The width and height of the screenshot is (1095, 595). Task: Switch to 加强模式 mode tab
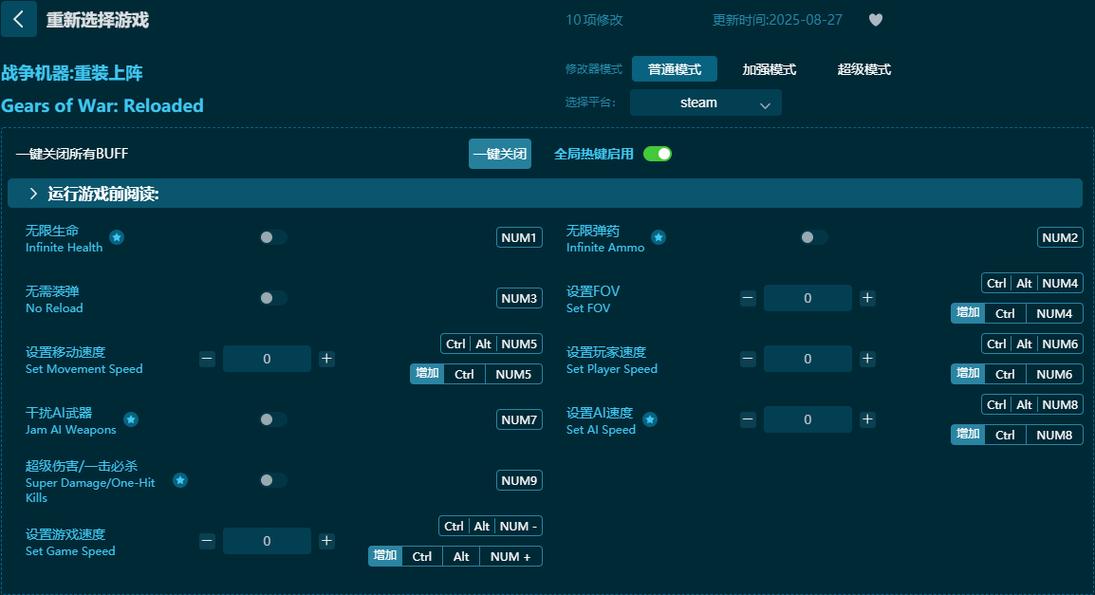(769, 69)
